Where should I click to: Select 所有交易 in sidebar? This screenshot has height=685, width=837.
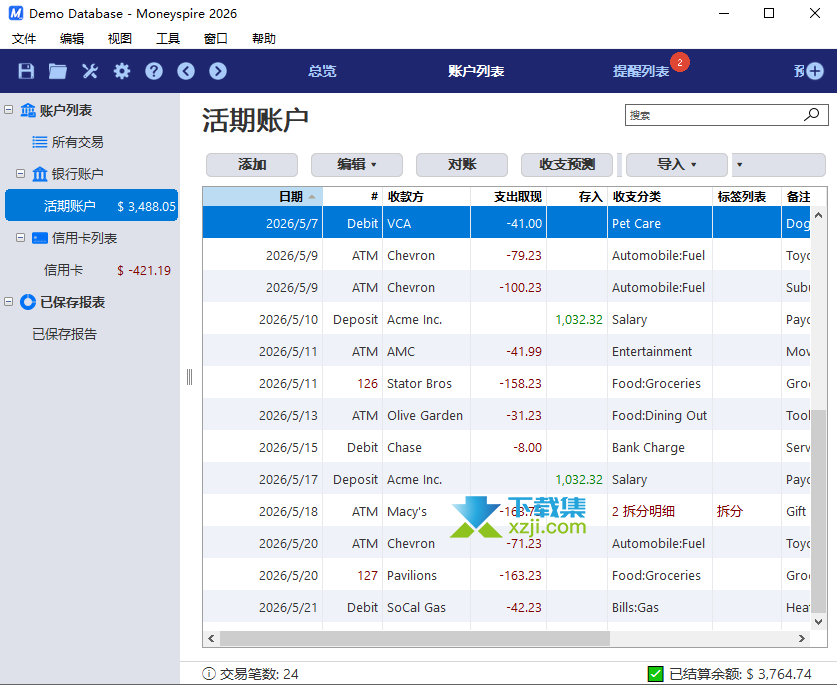(x=77, y=142)
